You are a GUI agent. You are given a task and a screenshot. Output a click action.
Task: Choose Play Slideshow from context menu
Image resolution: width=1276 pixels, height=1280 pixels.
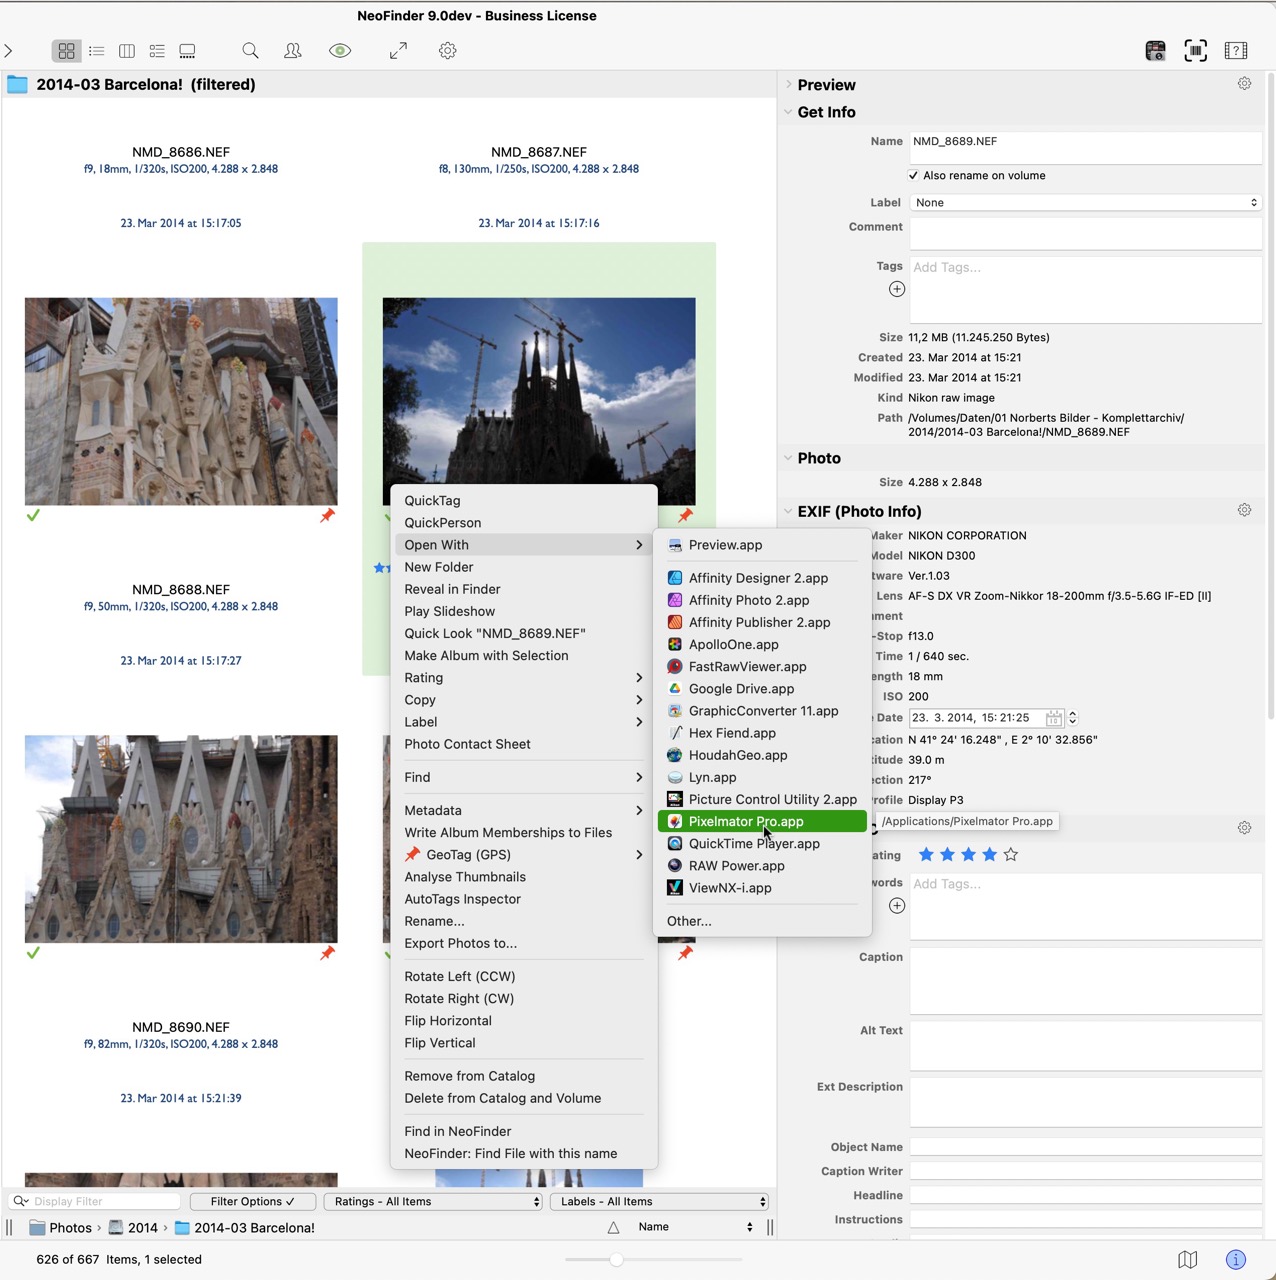(523, 612)
